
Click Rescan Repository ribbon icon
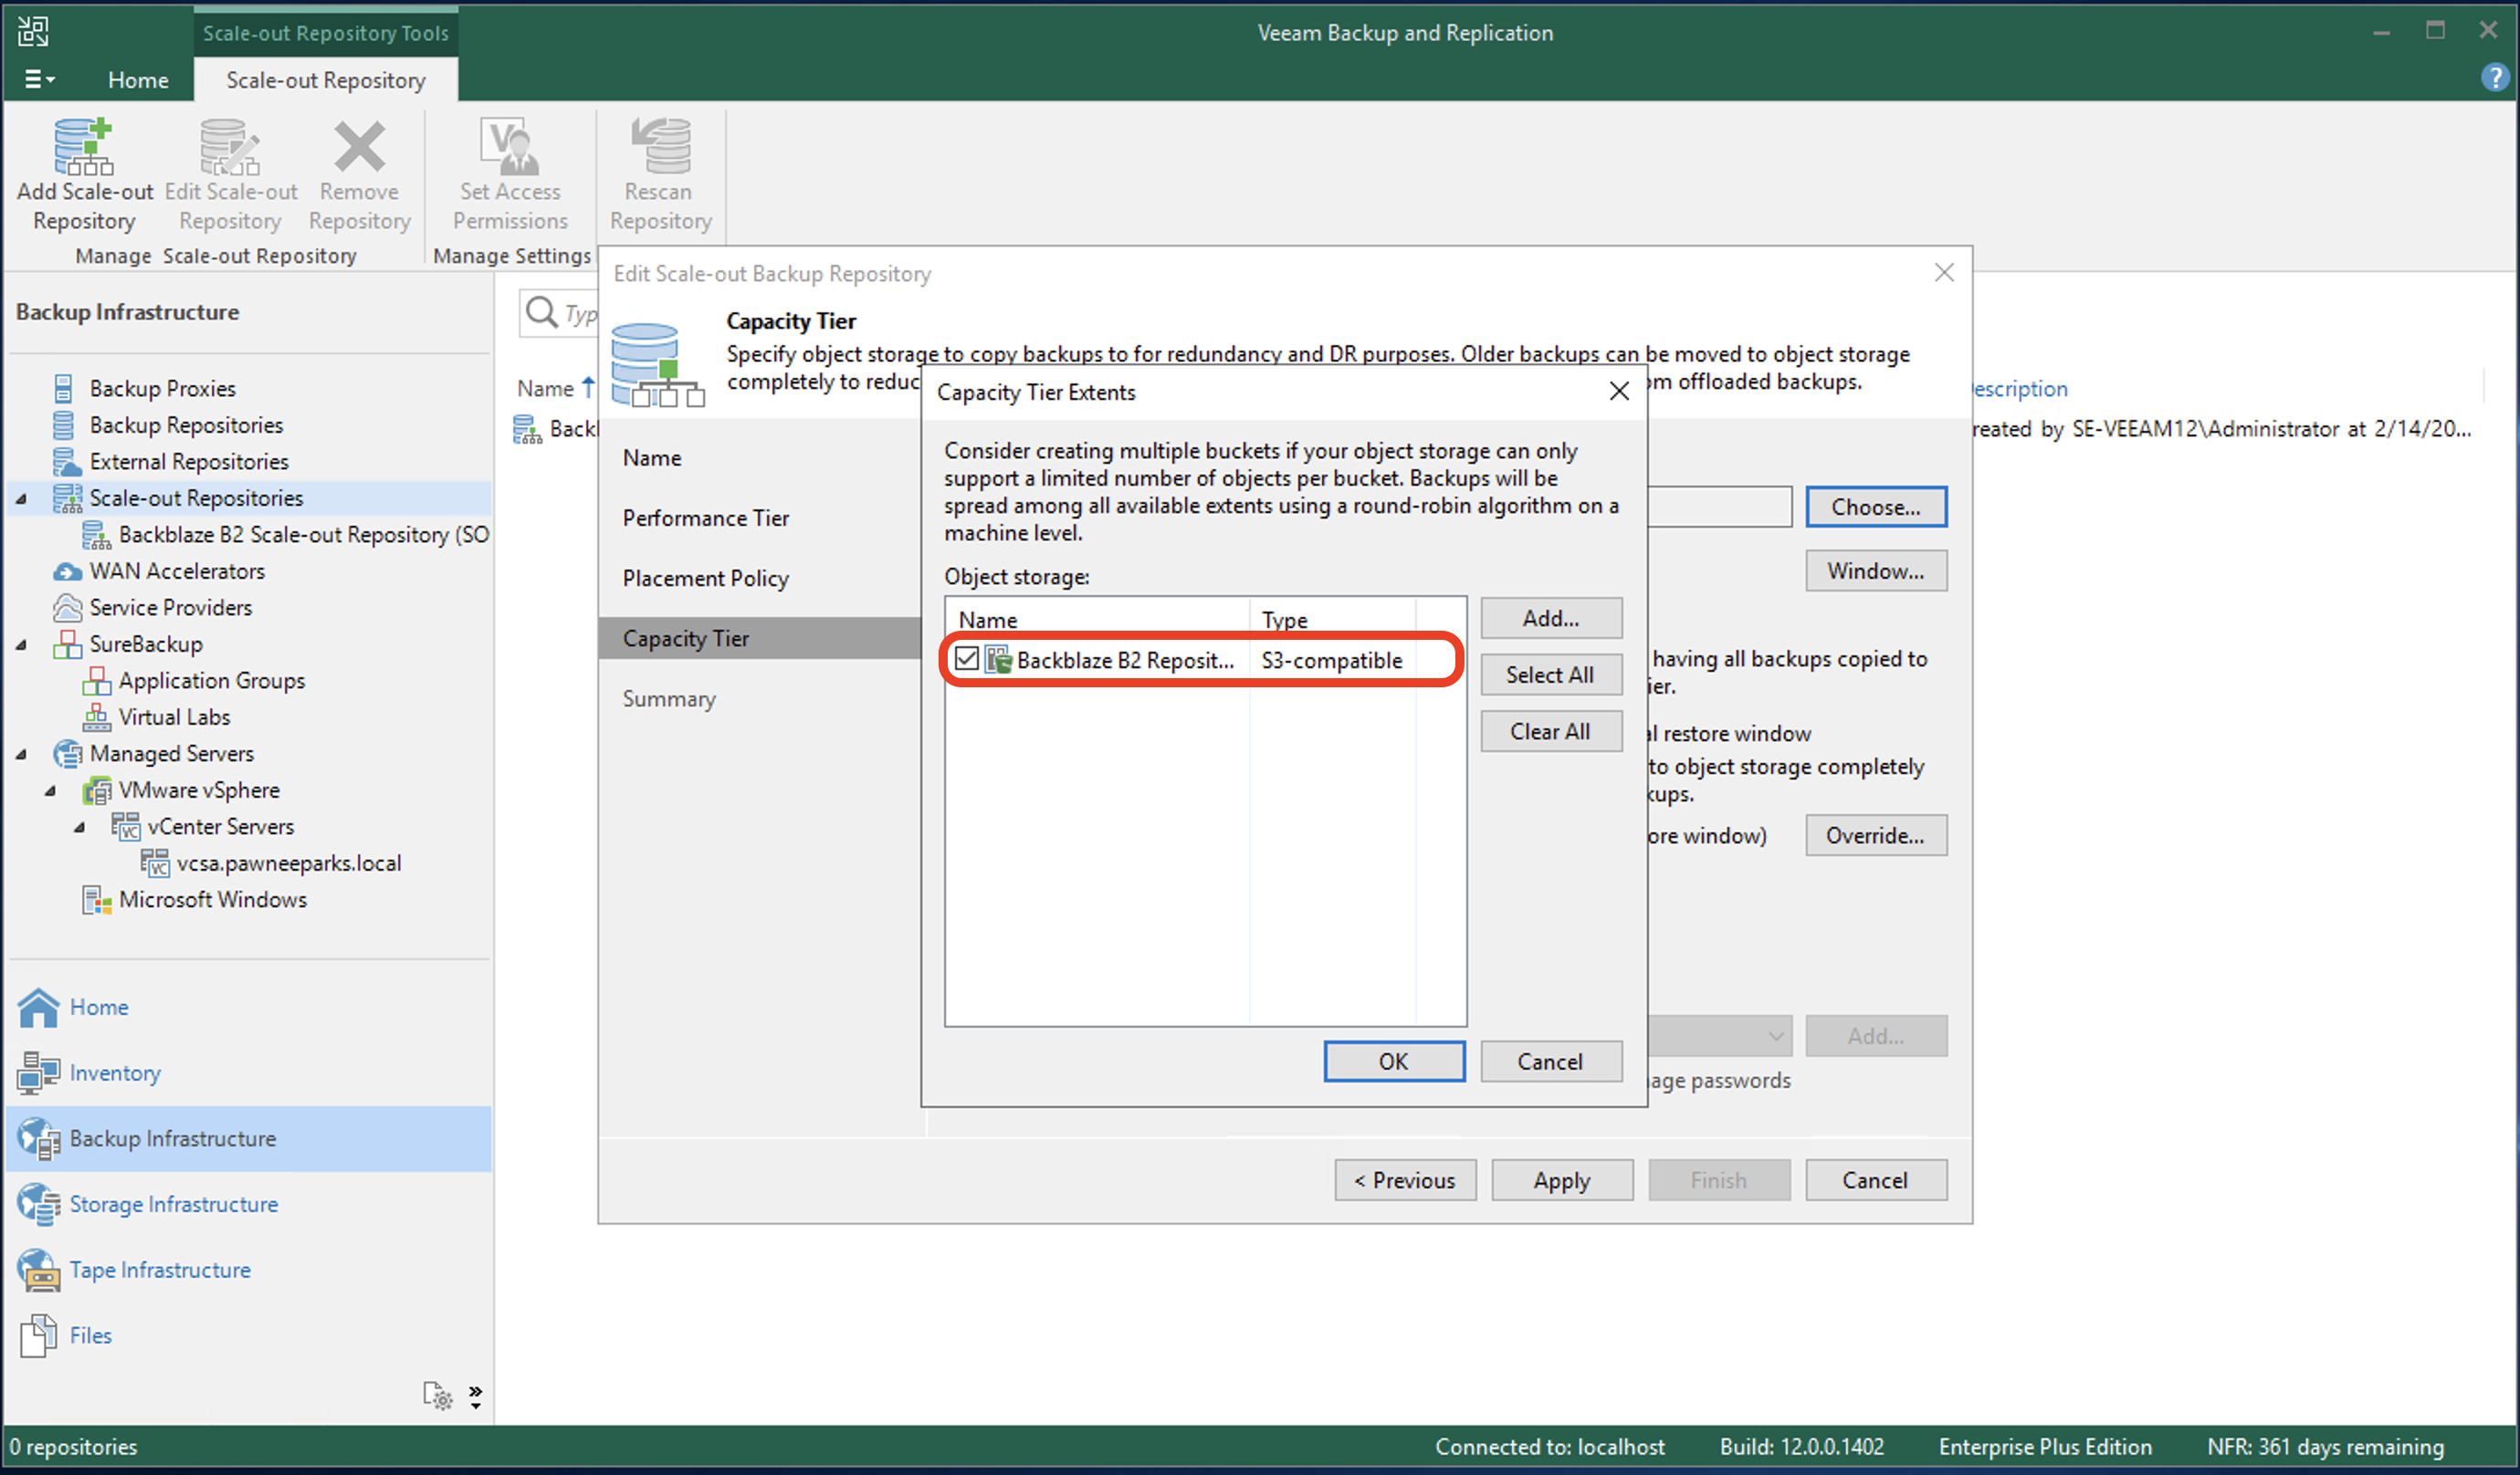click(x=660, y=146)
